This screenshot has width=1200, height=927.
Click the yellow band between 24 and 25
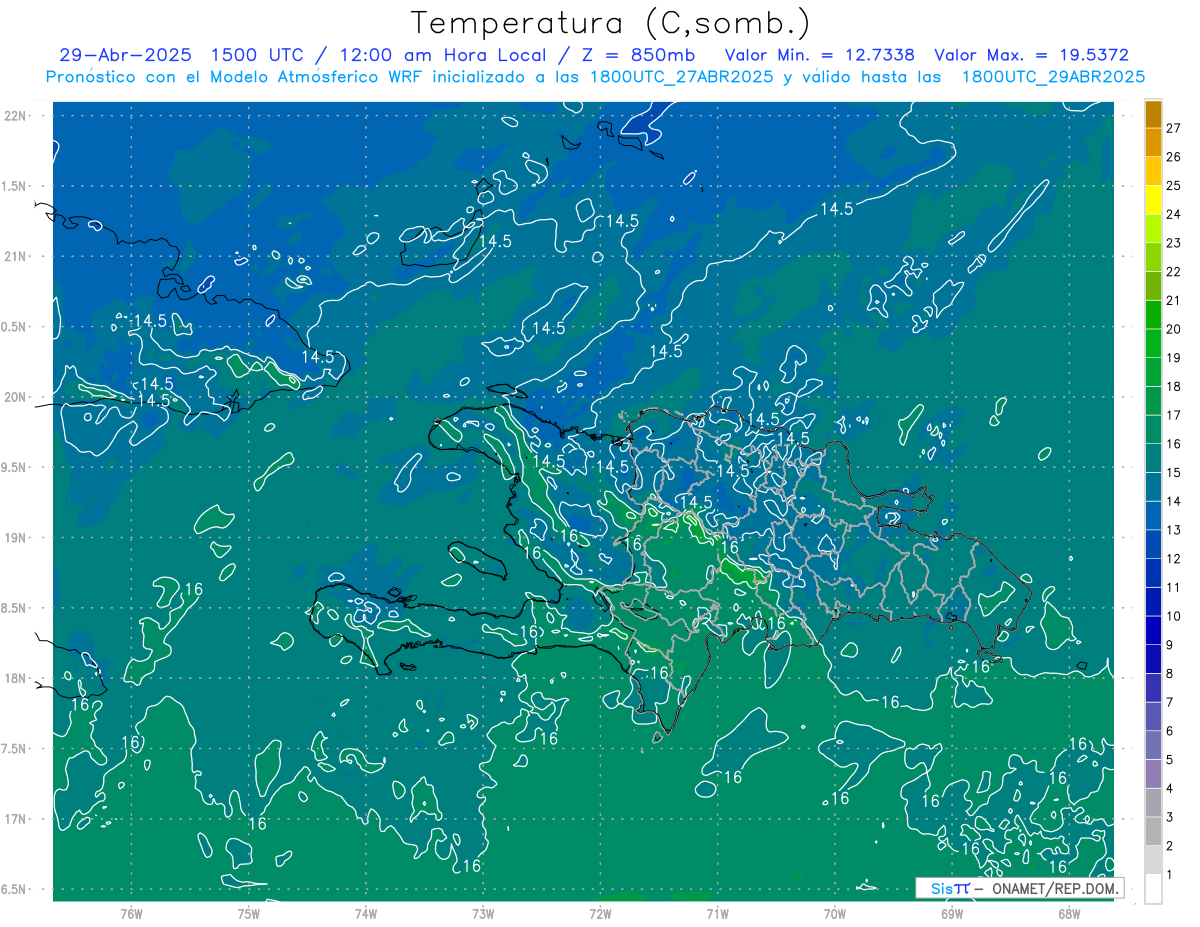click(1153, 200)
